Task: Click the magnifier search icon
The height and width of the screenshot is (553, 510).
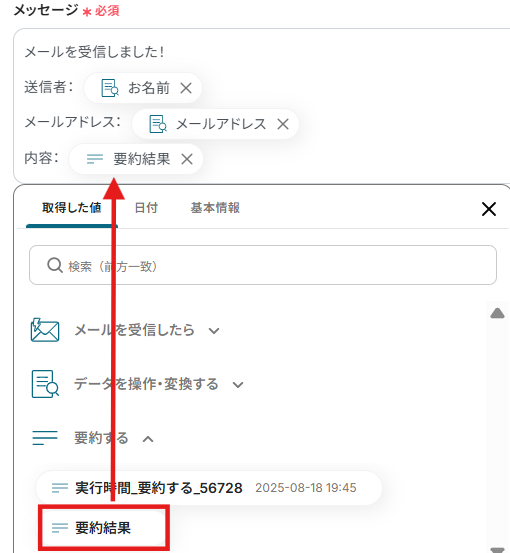Action: 55,265
